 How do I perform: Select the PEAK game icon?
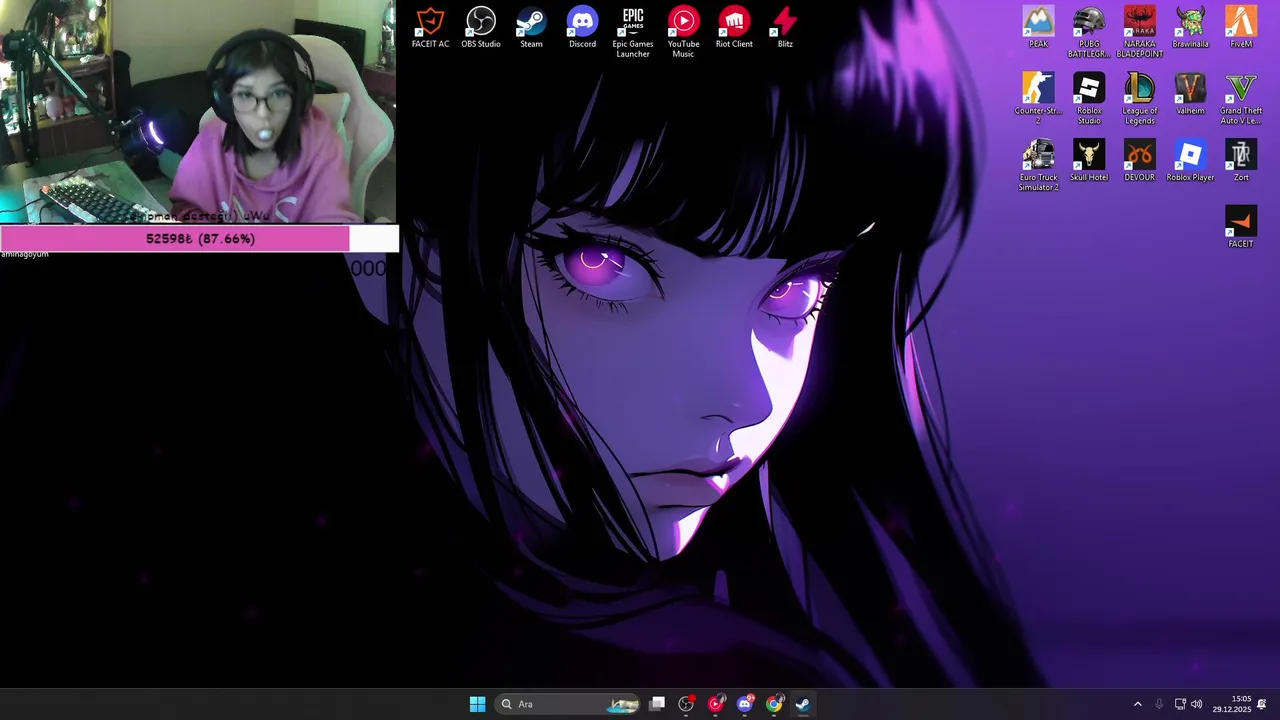pos(1038,28)
